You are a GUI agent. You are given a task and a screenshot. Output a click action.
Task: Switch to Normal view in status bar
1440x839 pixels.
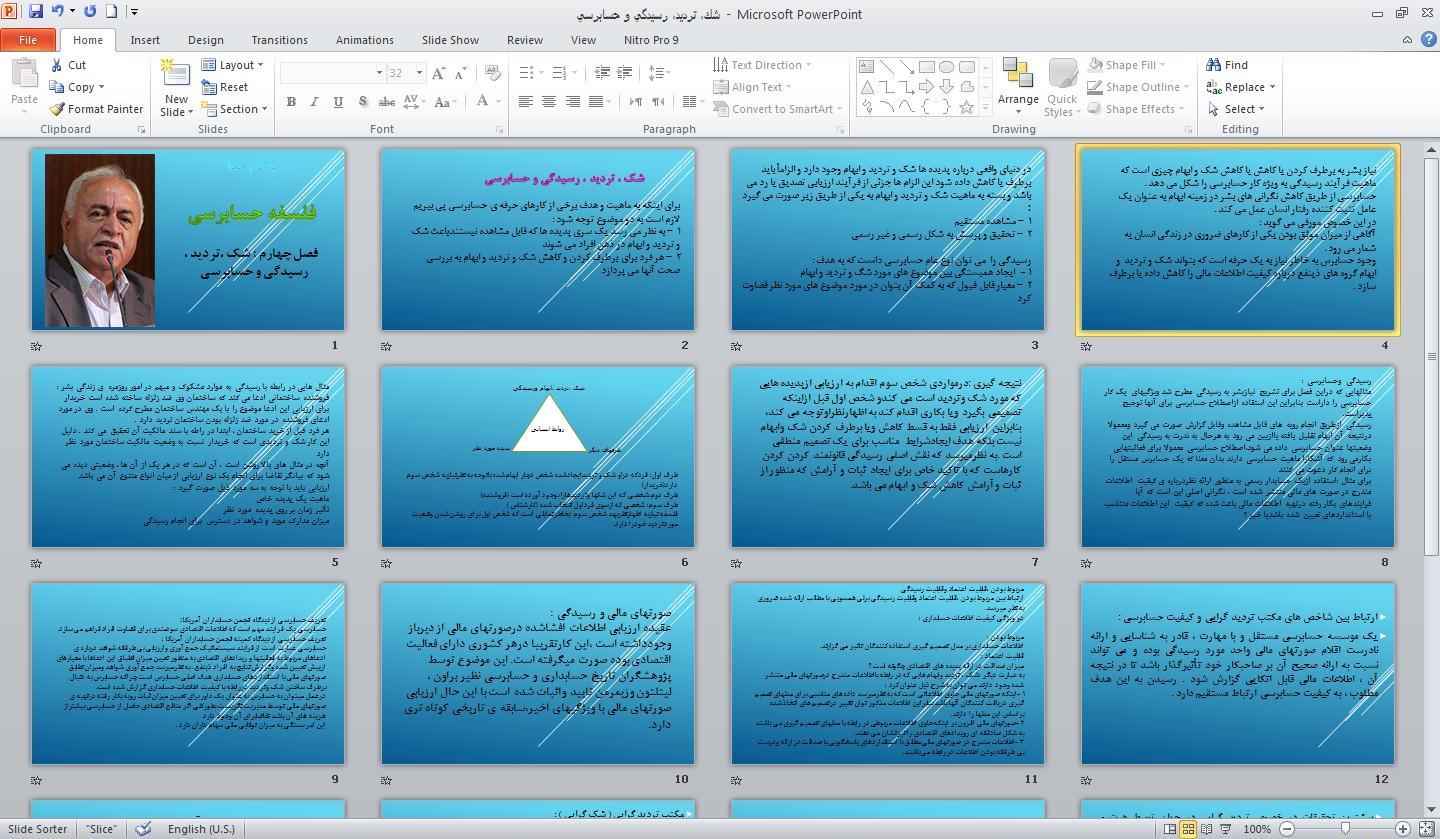[1169, 829]
